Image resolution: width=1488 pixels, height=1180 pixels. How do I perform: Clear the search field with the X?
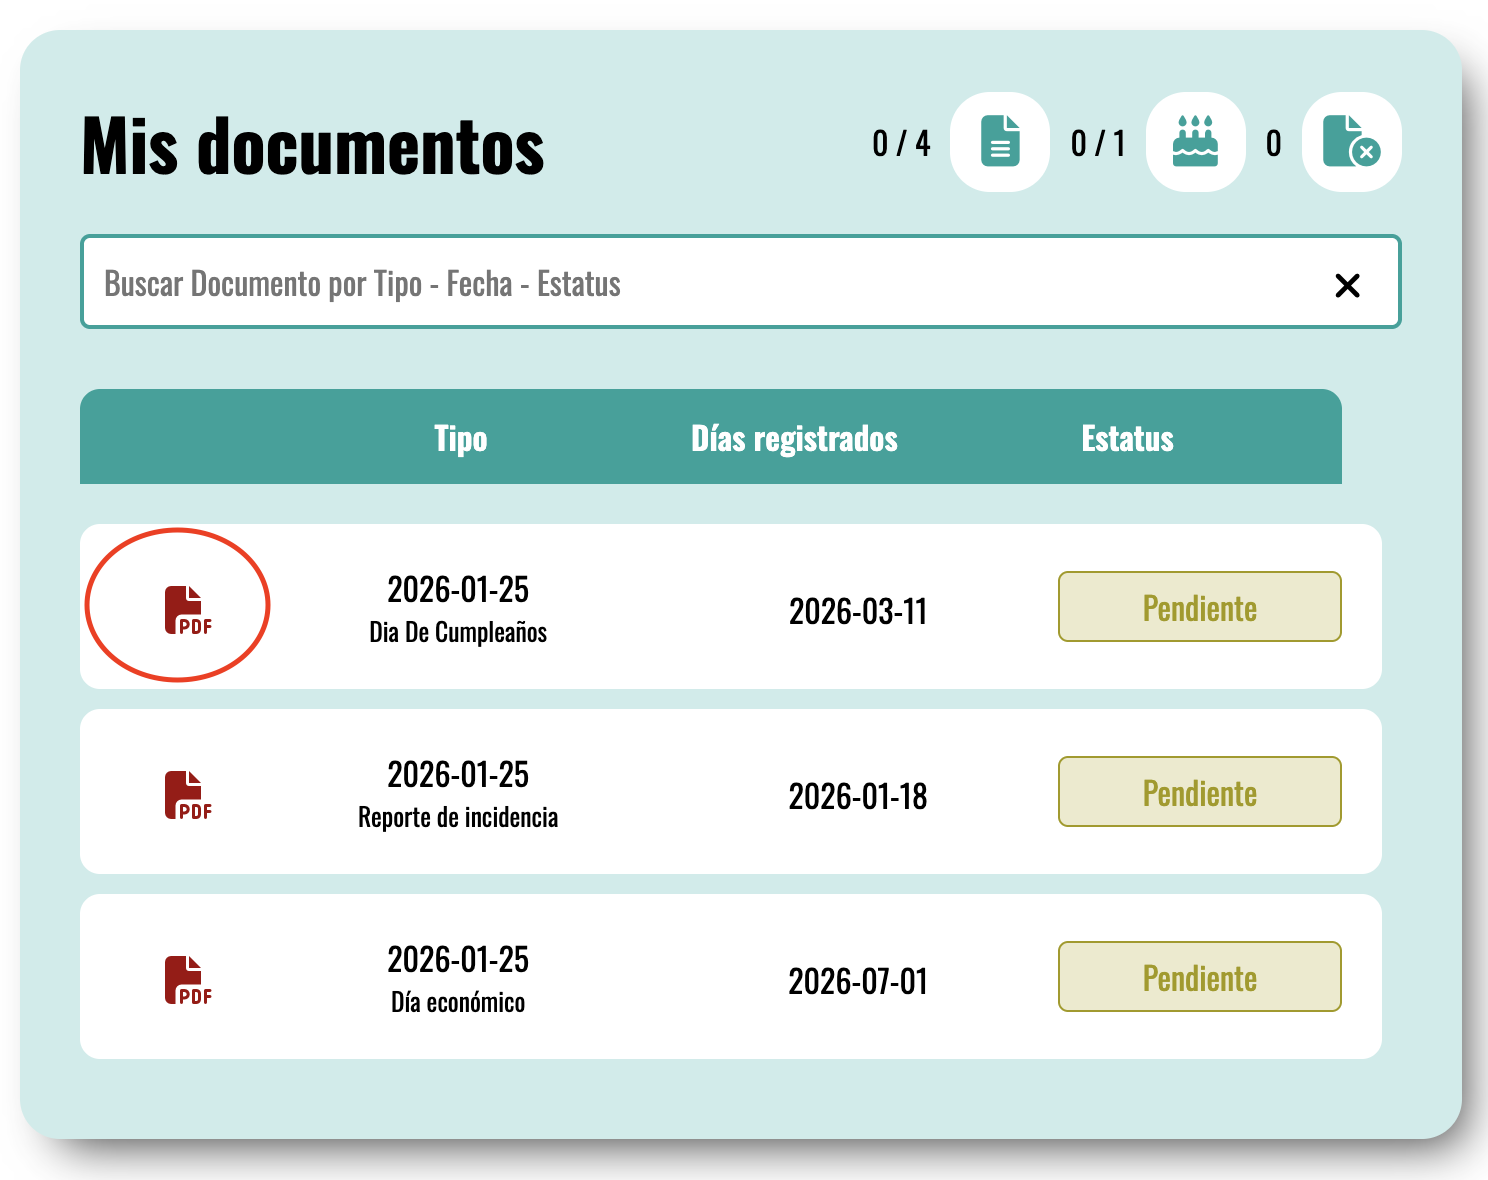(x=1347, y=286)
